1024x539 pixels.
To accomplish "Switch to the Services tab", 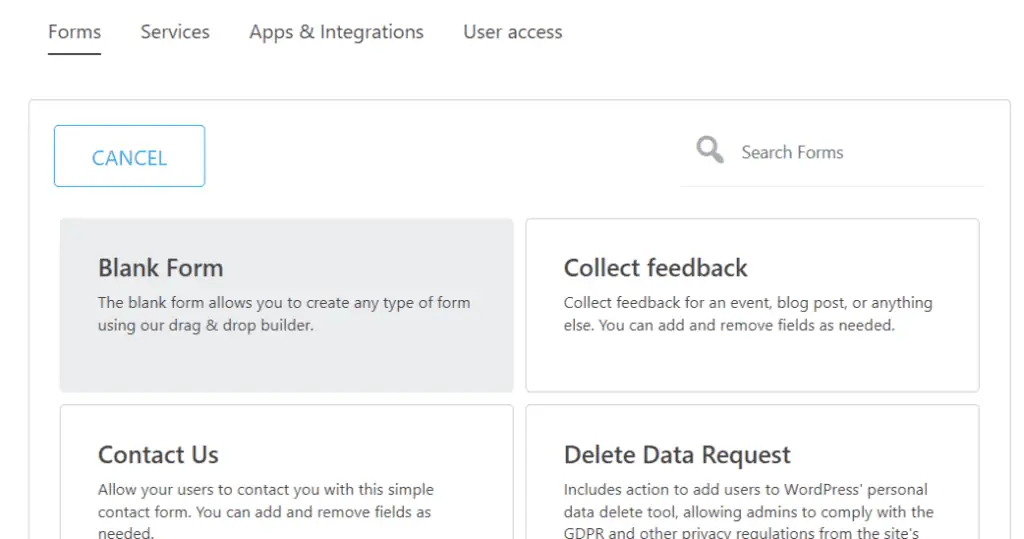I will (x=175, y=32).
